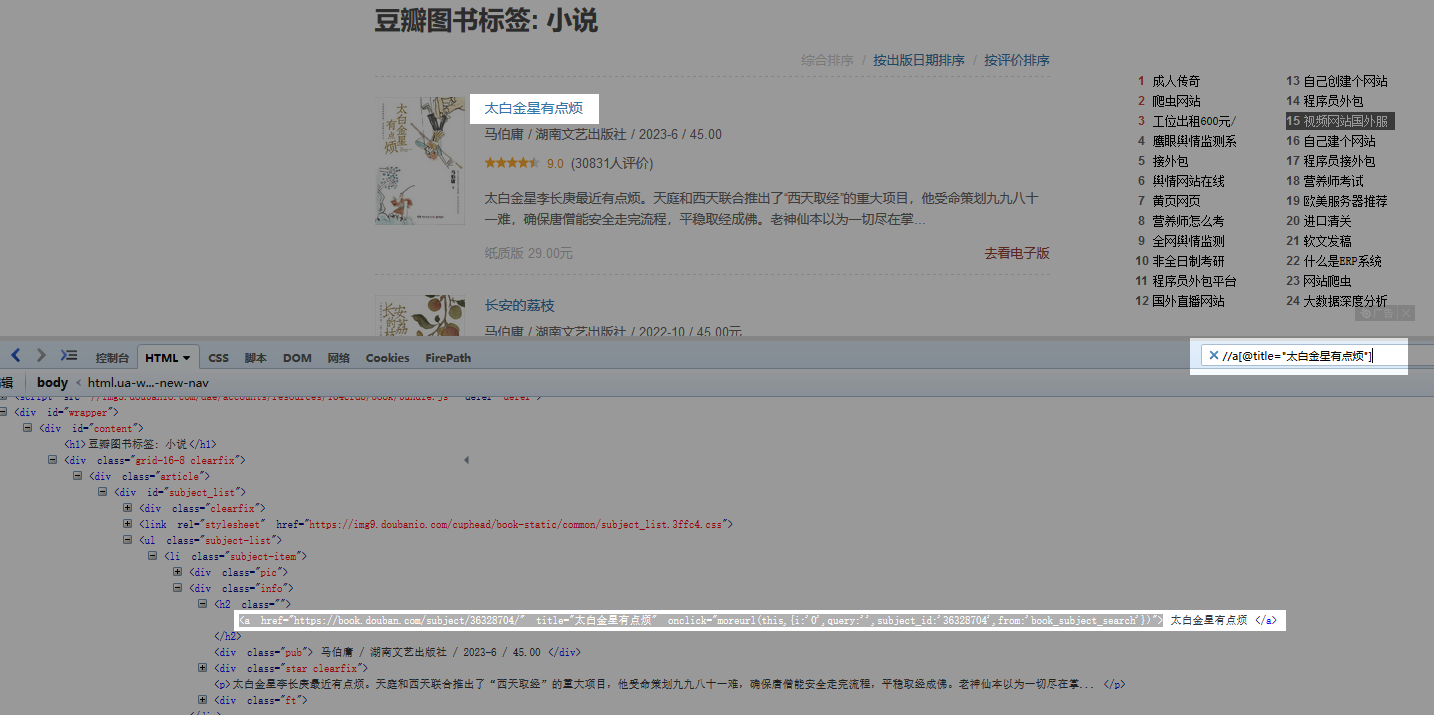Screen dimensions: 1434x724
Task: Sort by 按评价排序
Action: [1017, 60]
